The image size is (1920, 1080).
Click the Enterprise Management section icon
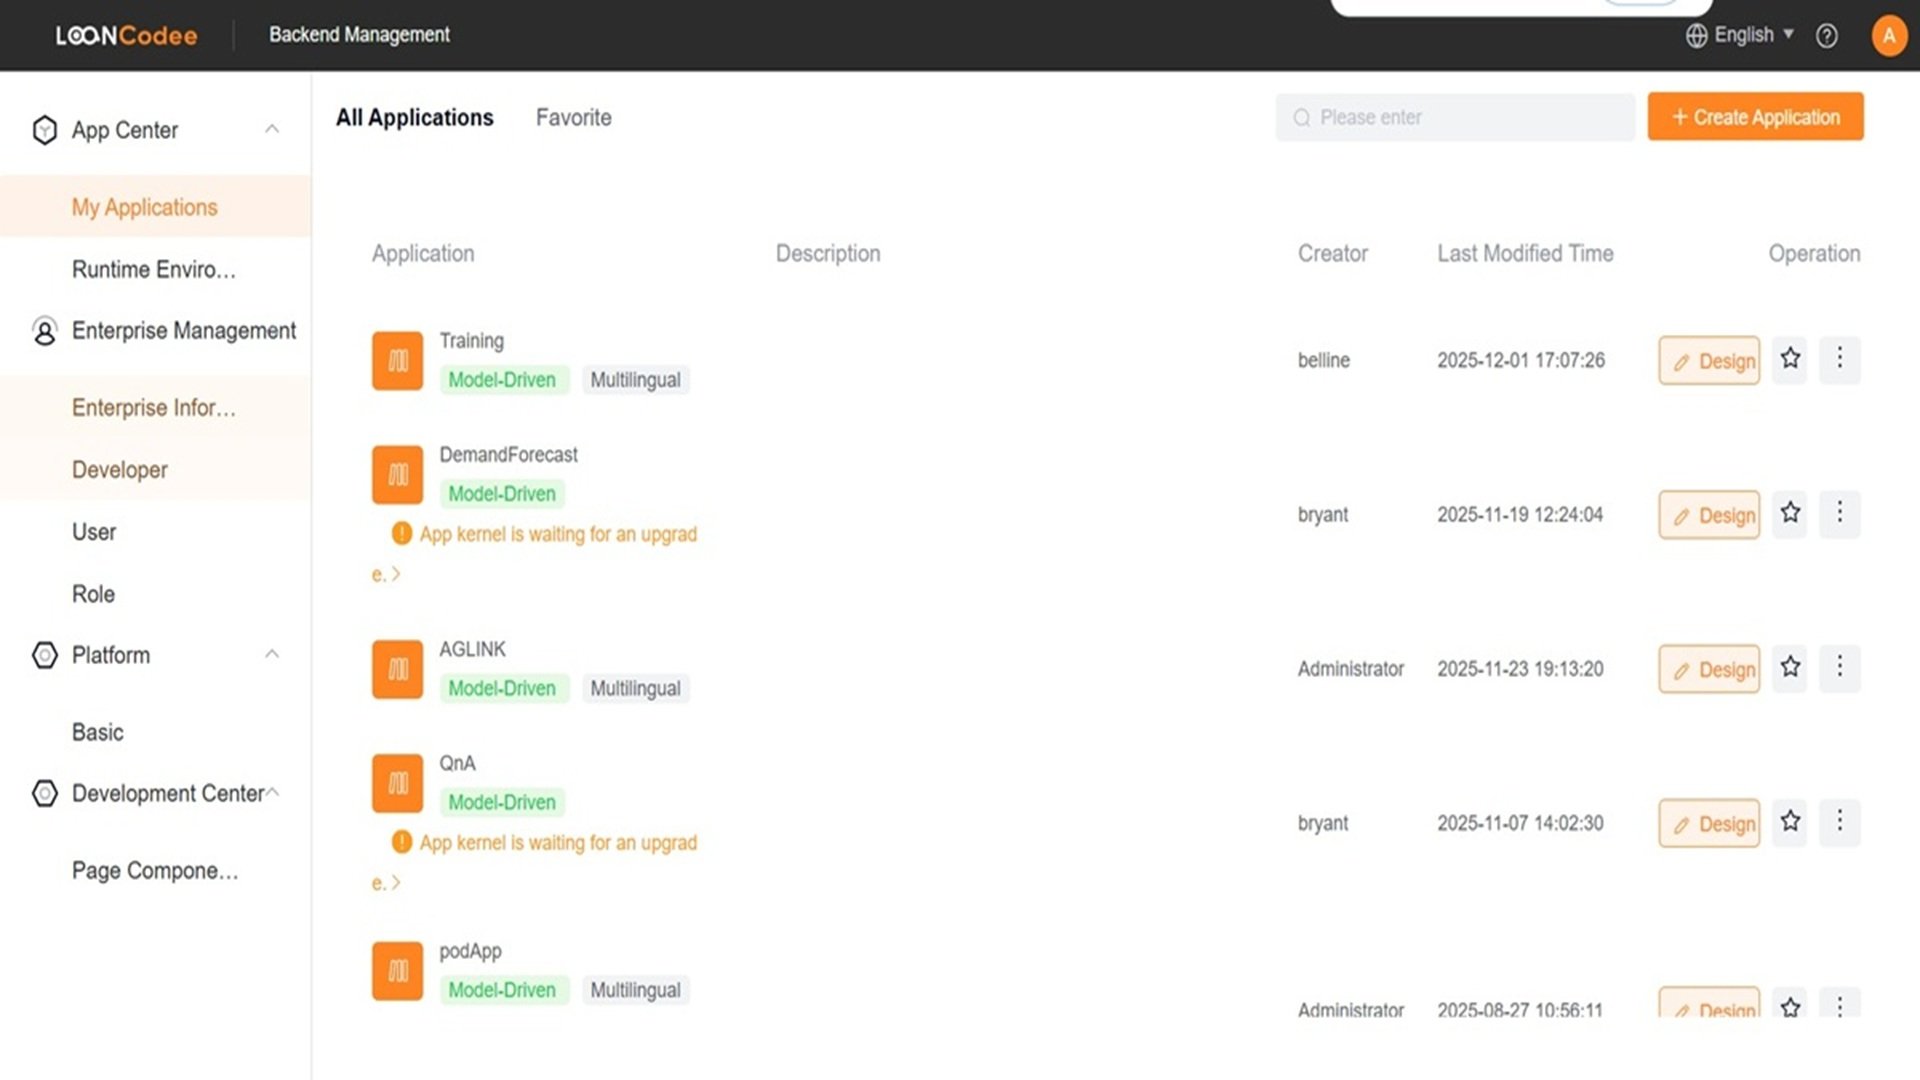45,331
